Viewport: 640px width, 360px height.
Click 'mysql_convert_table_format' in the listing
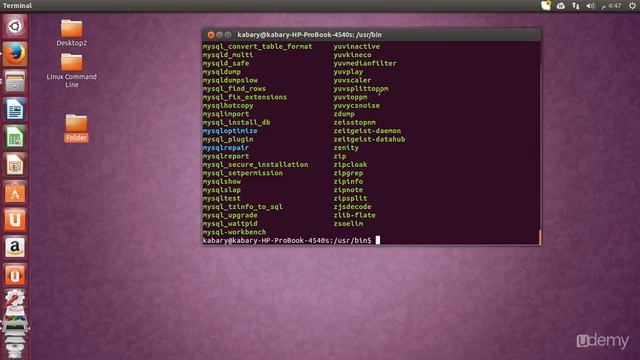(x=257, y=47)
